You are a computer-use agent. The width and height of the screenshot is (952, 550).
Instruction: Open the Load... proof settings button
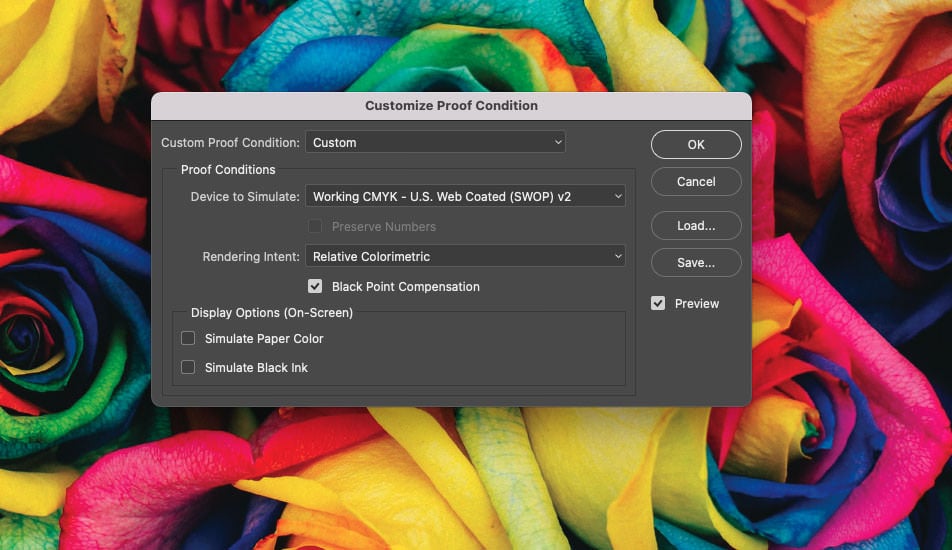pos(696,226)
